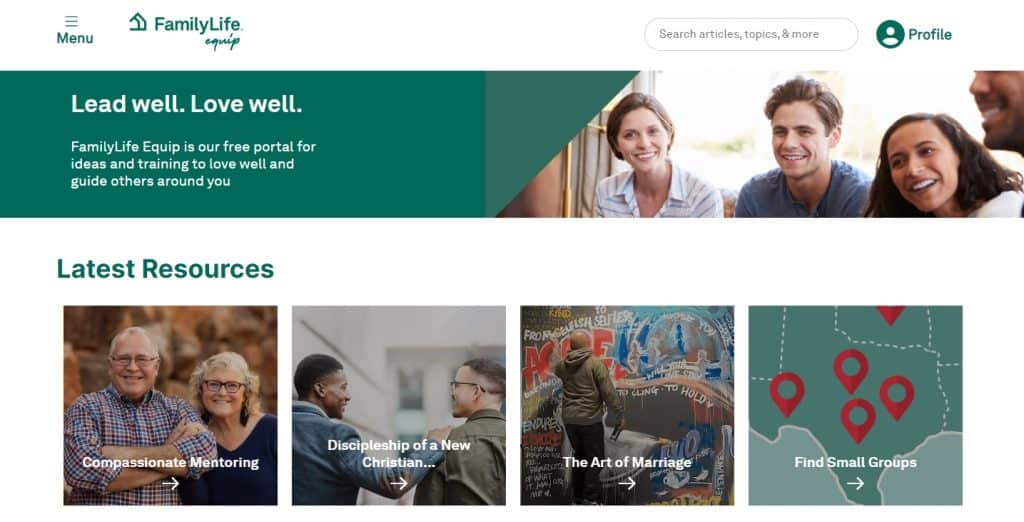Click the arrow under Compassionate Mentoring
The width and height of the screenshot is (1024, 522).
point(170,483)
